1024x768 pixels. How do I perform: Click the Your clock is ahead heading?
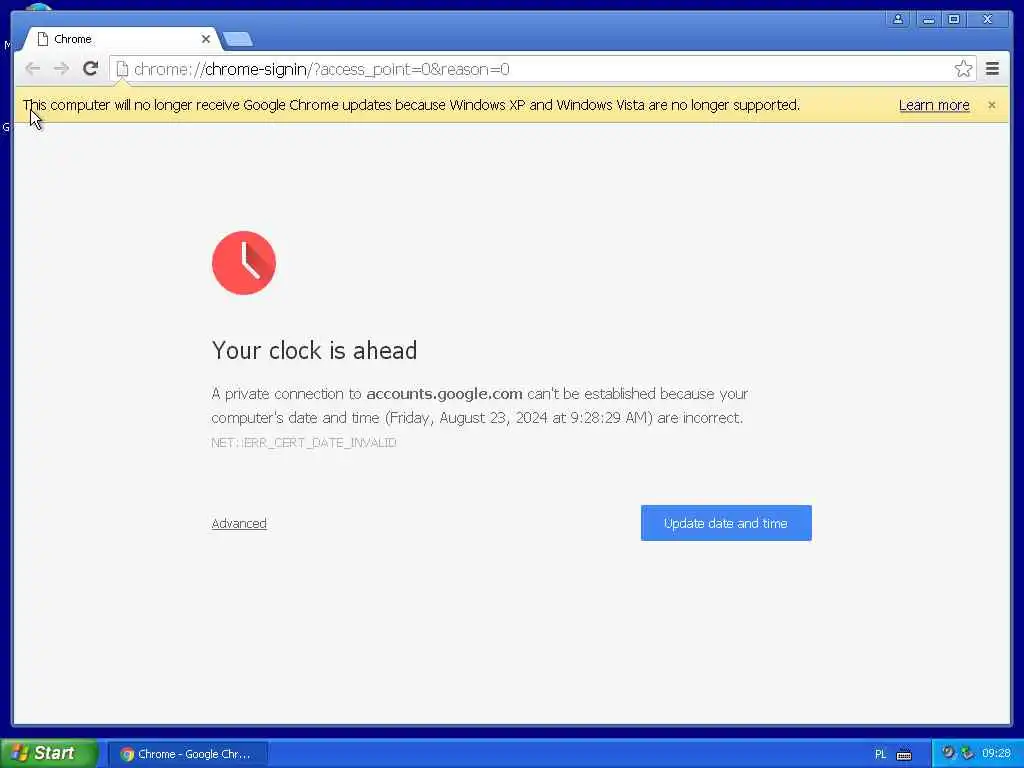[x=314, y=351]
